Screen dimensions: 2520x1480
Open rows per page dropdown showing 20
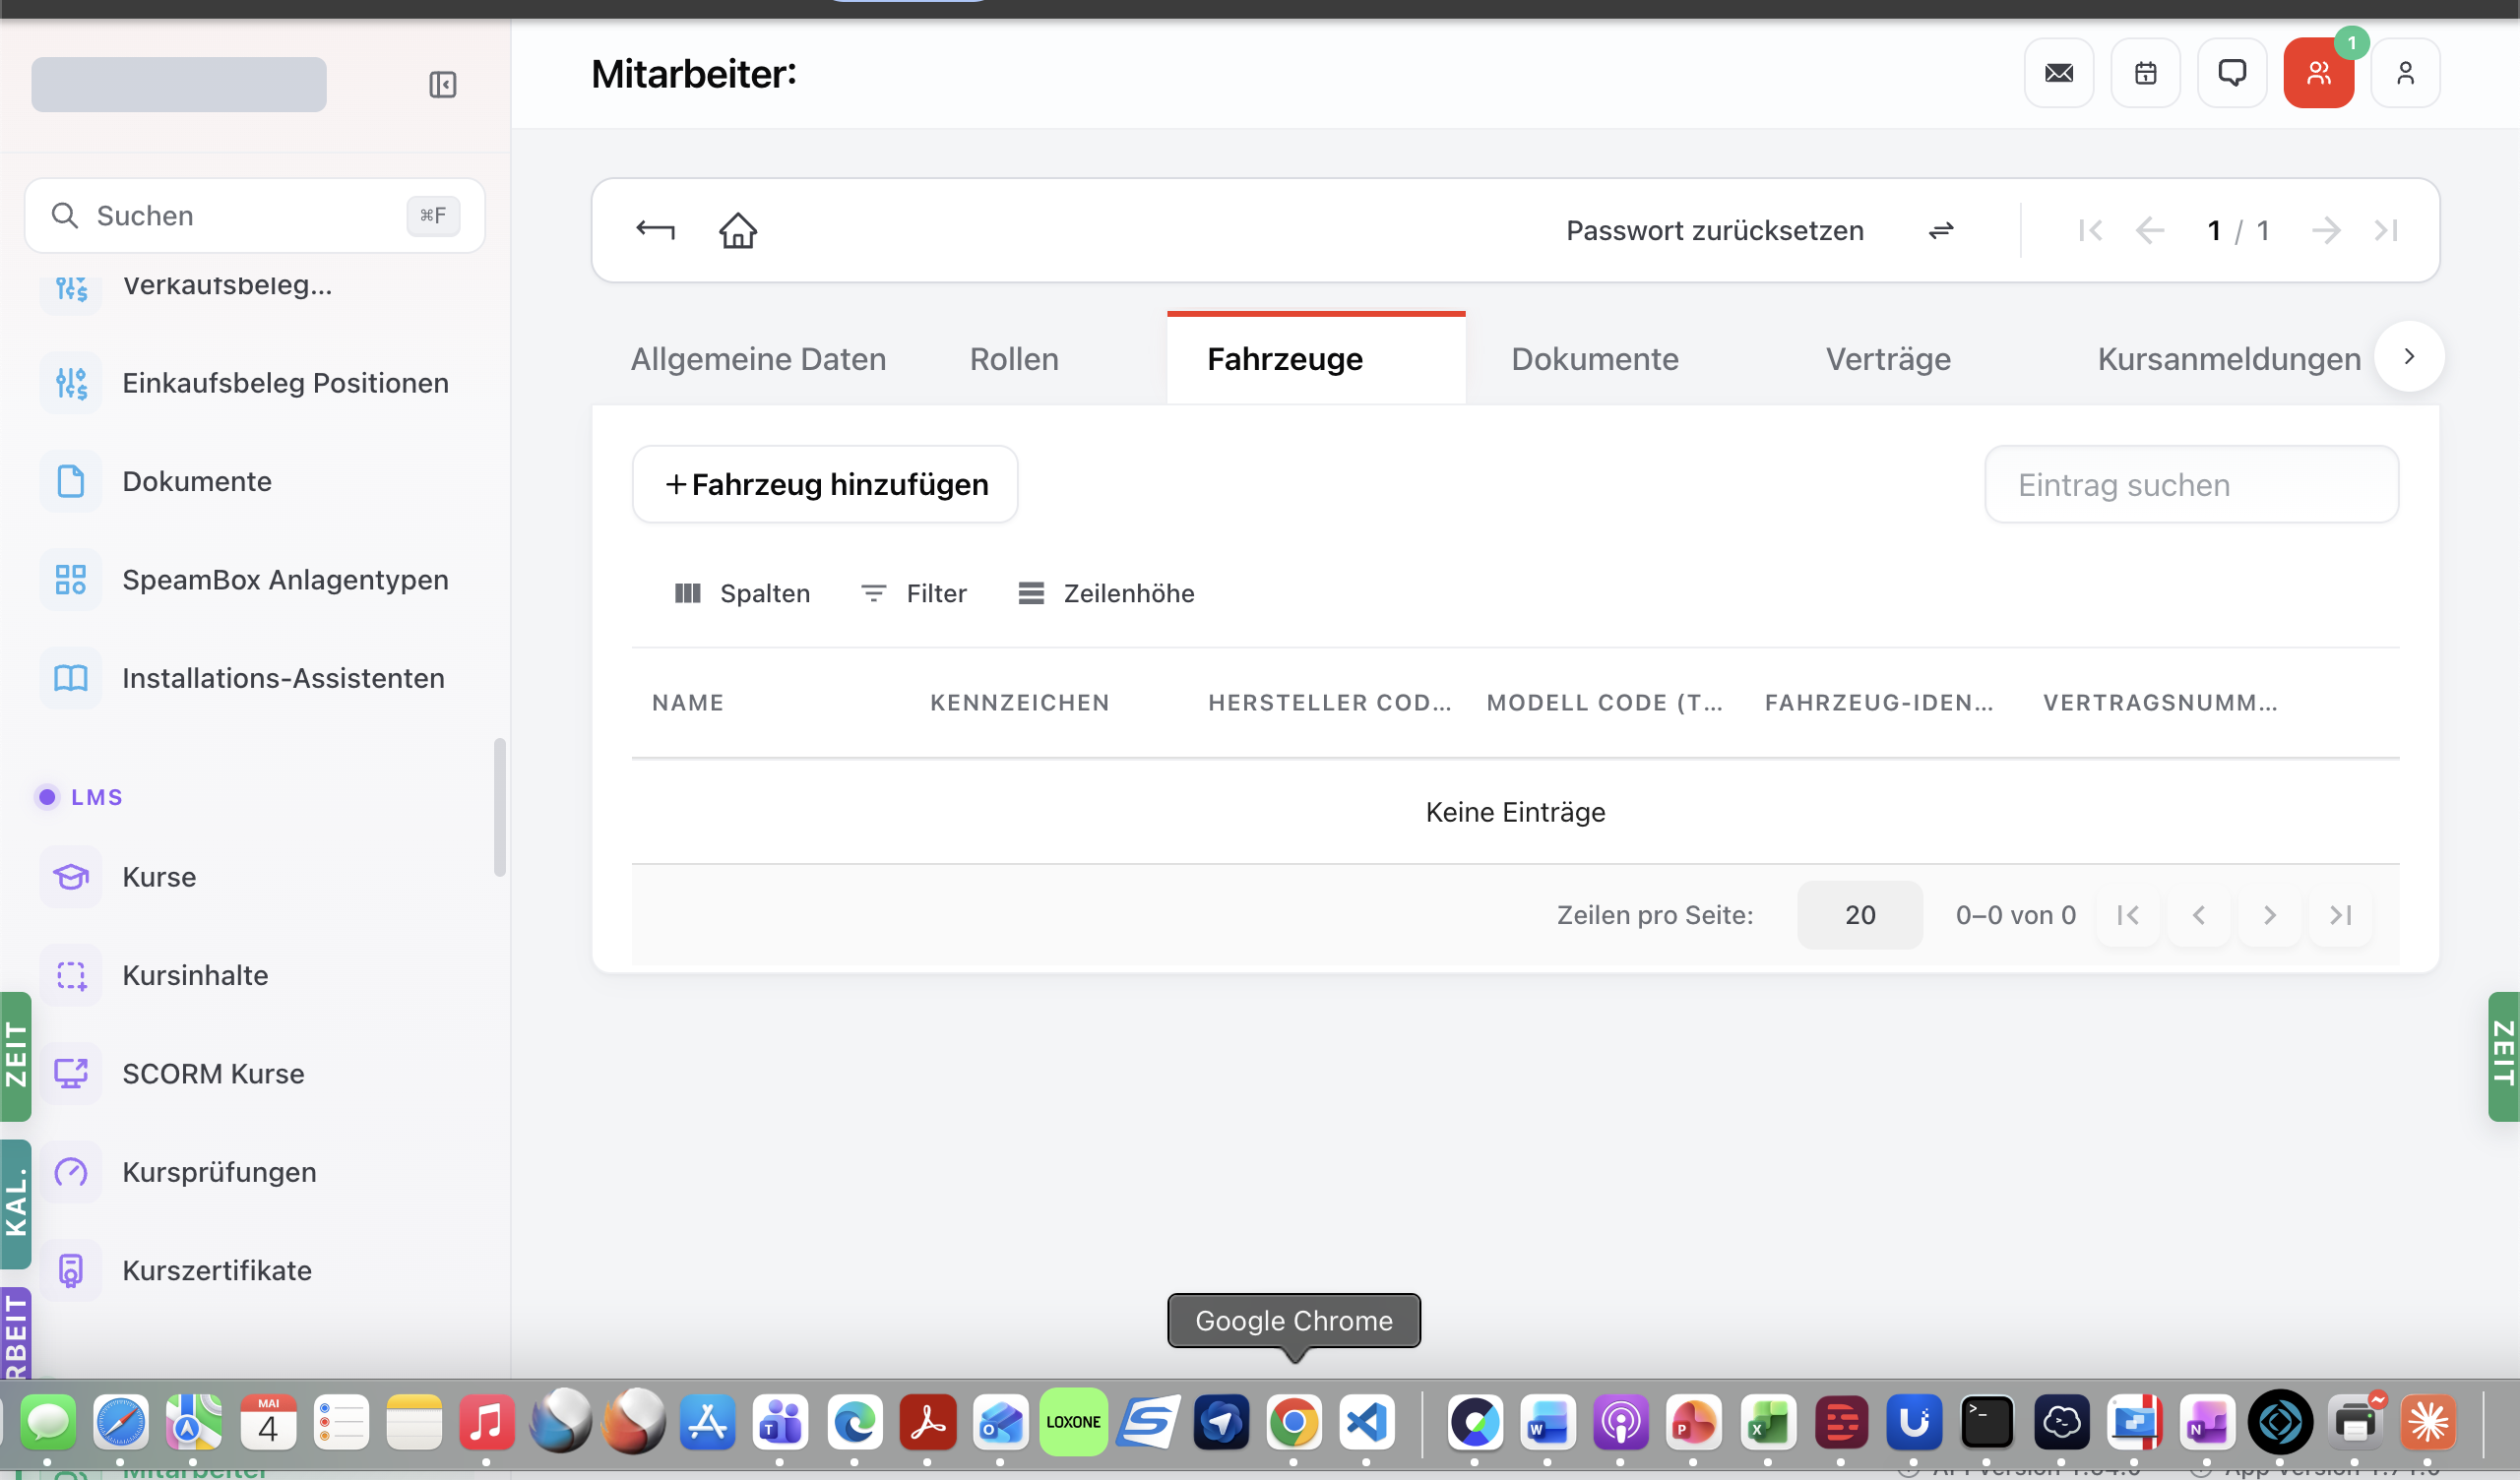click(x=1859, y=915)
